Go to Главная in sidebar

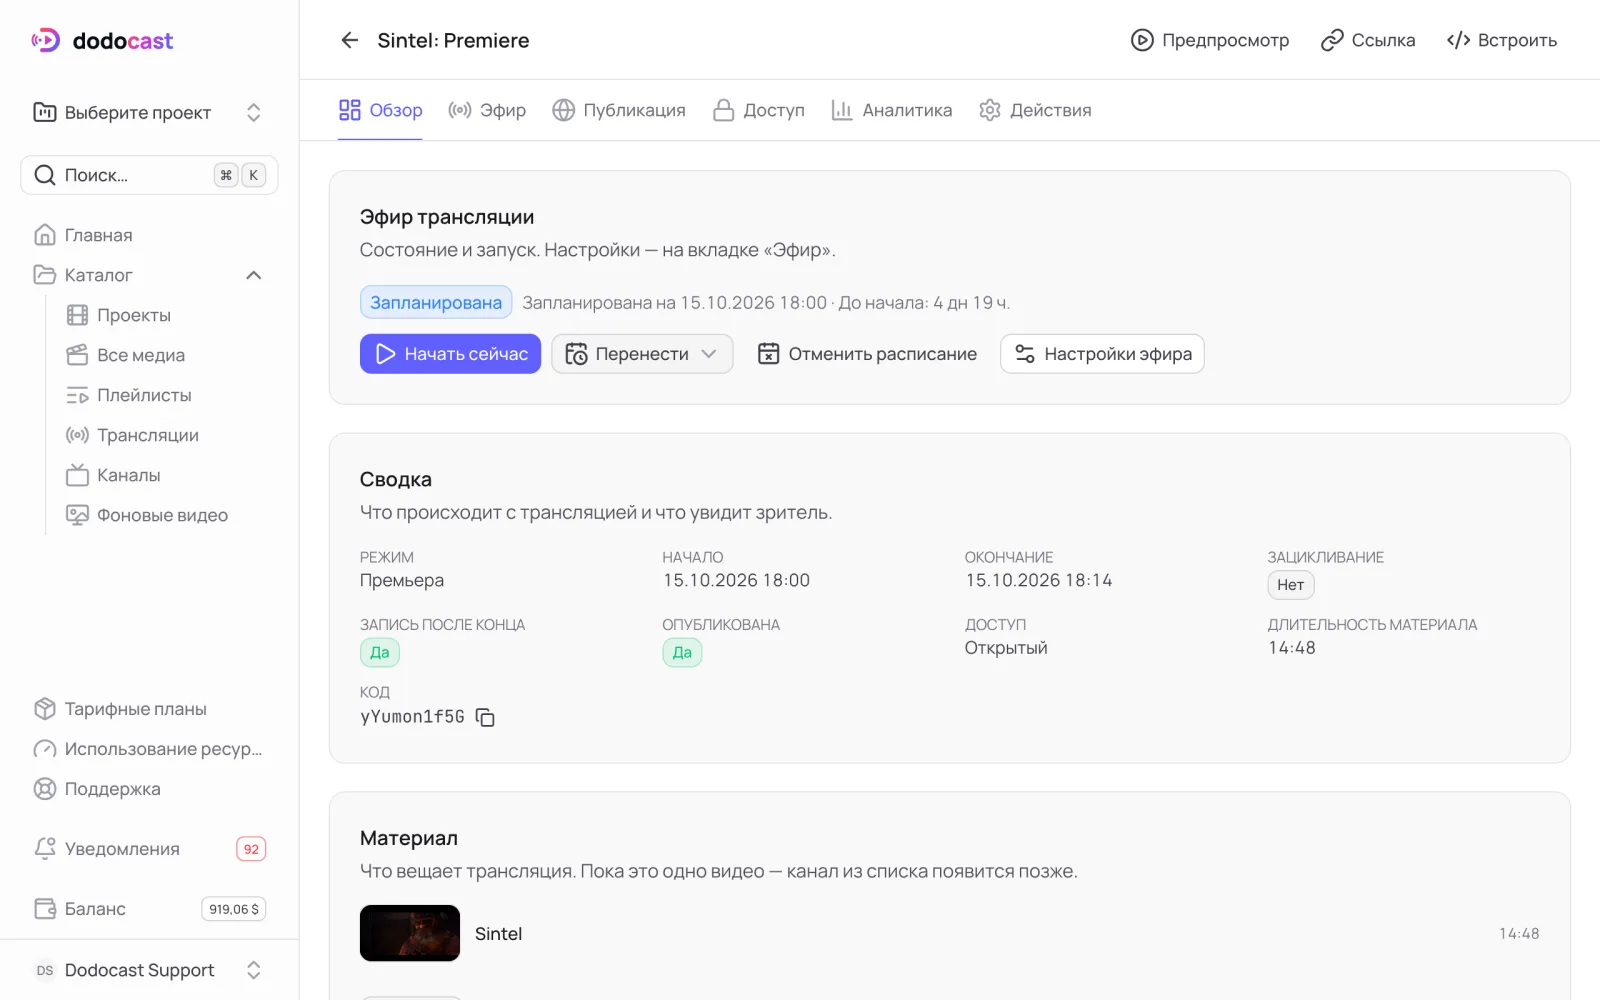pos(149,235)
